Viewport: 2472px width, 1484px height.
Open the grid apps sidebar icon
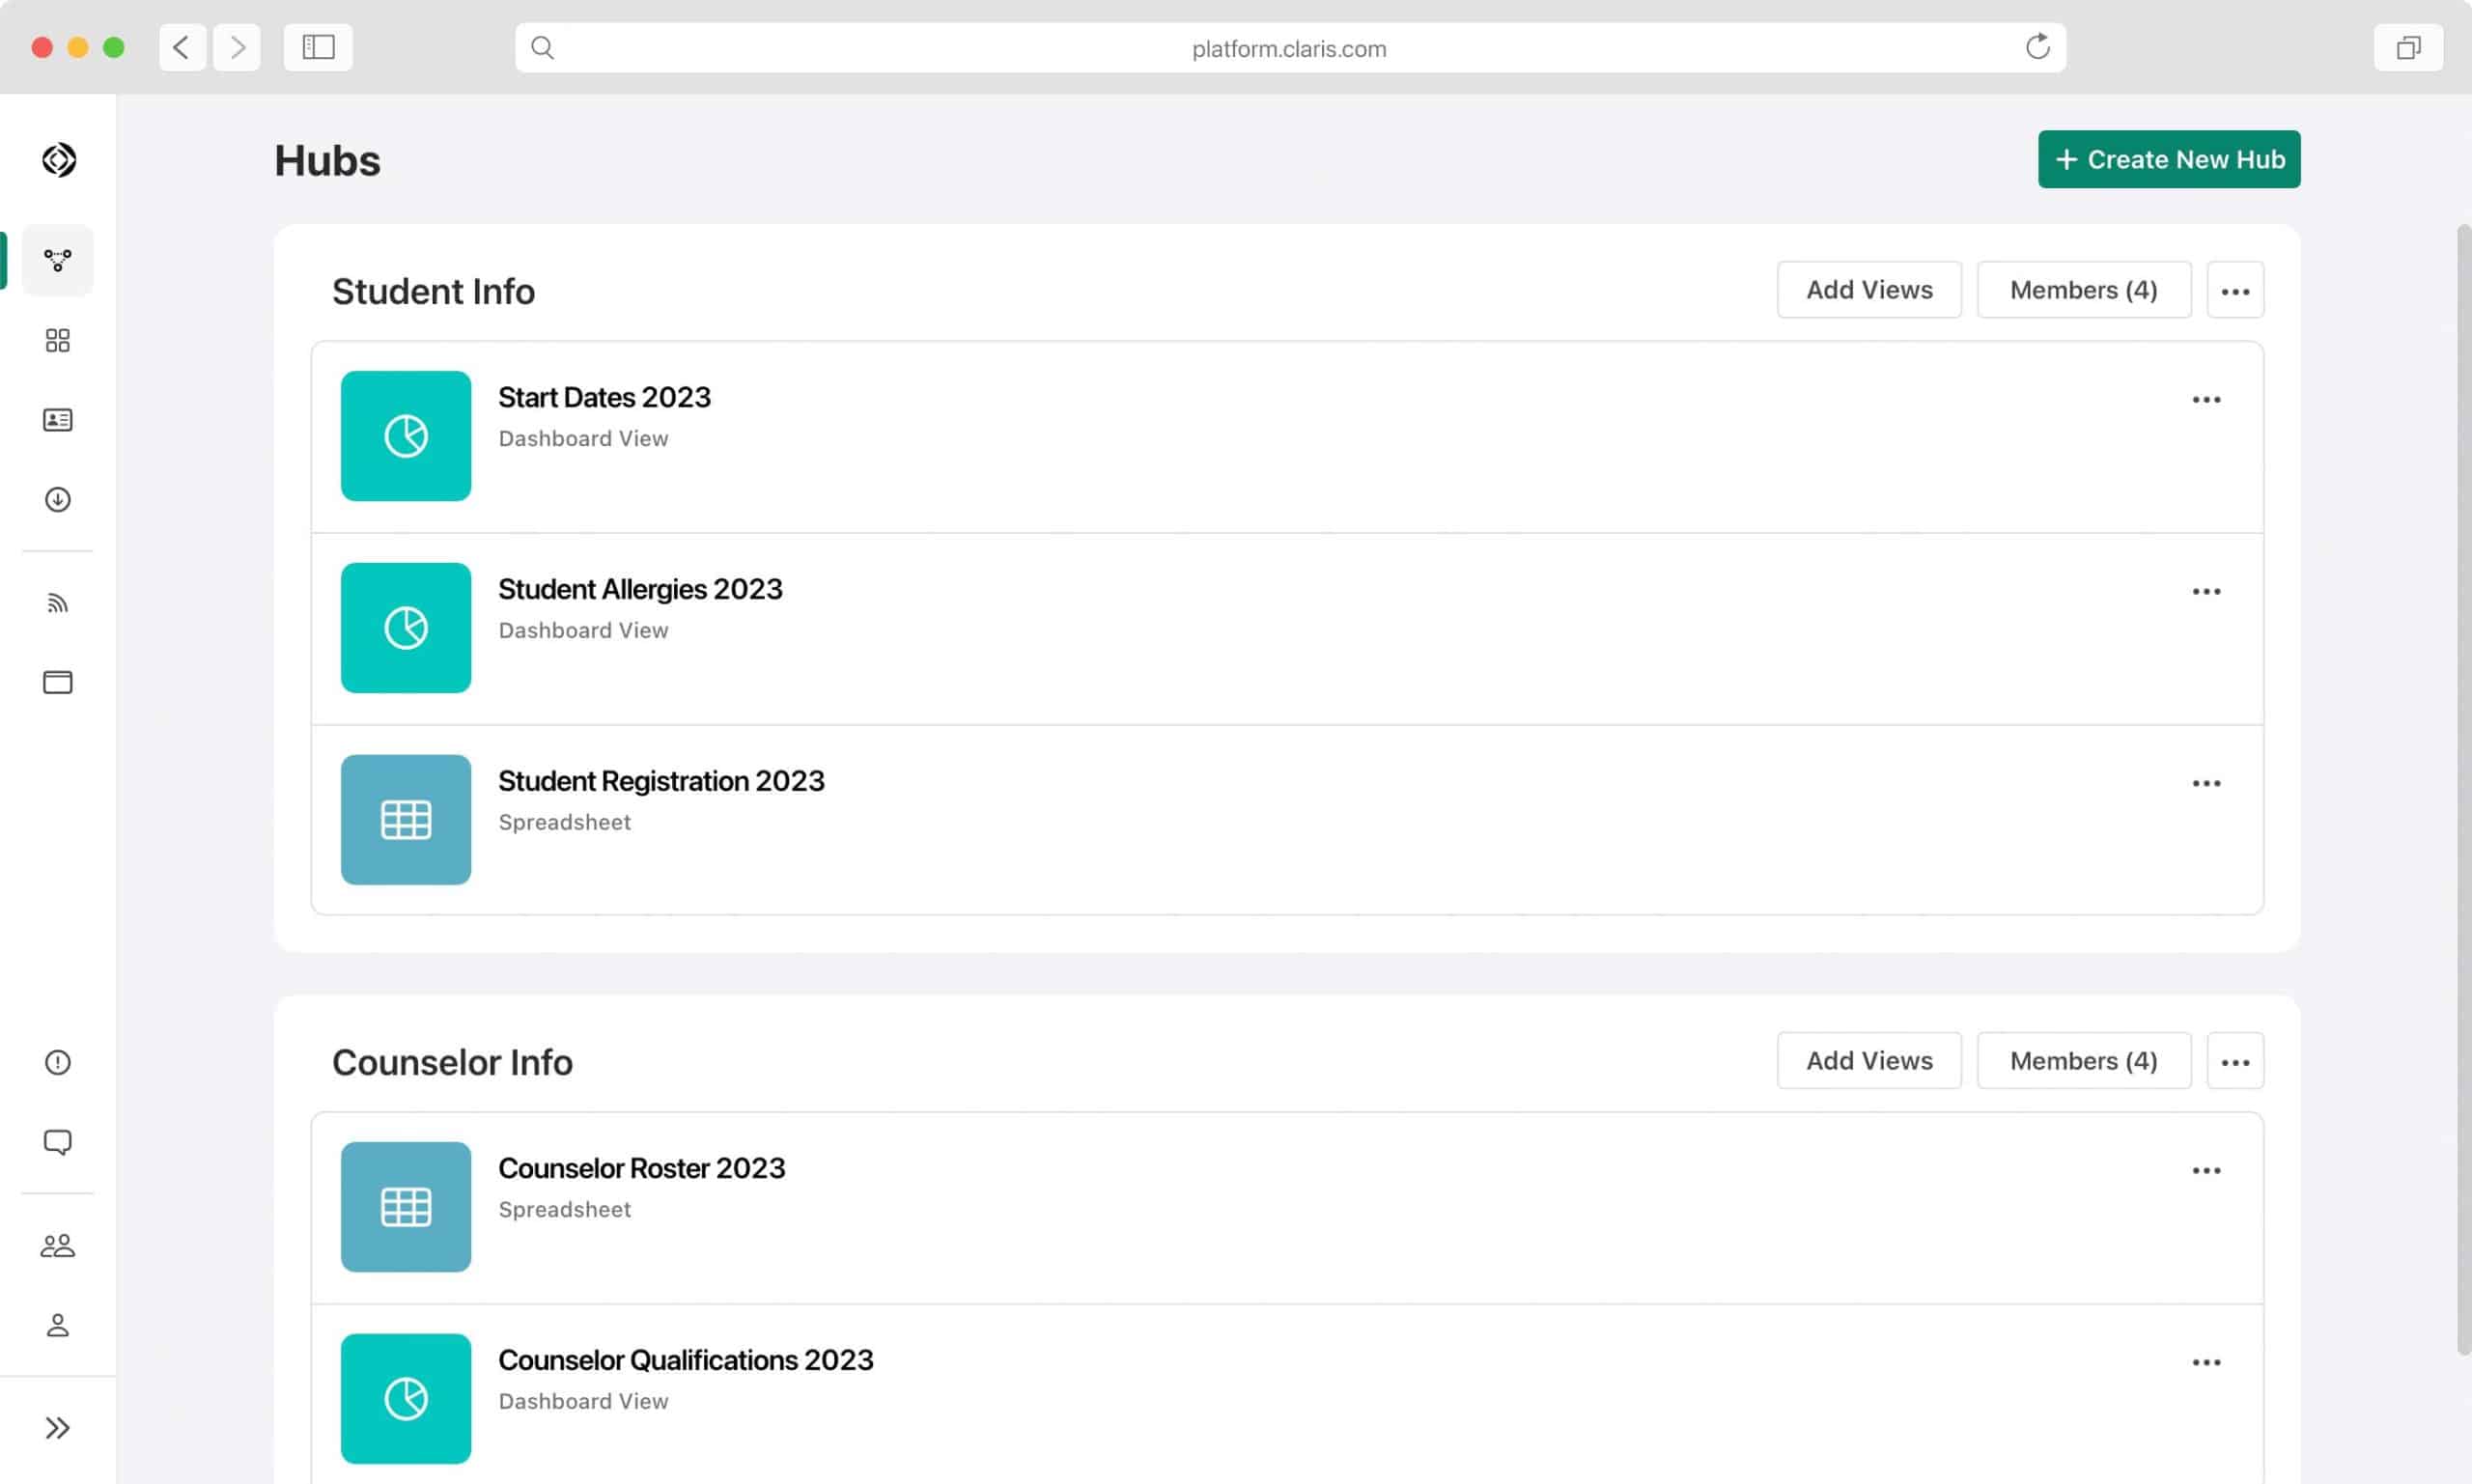pyautogui.click(x=58, y=340)
